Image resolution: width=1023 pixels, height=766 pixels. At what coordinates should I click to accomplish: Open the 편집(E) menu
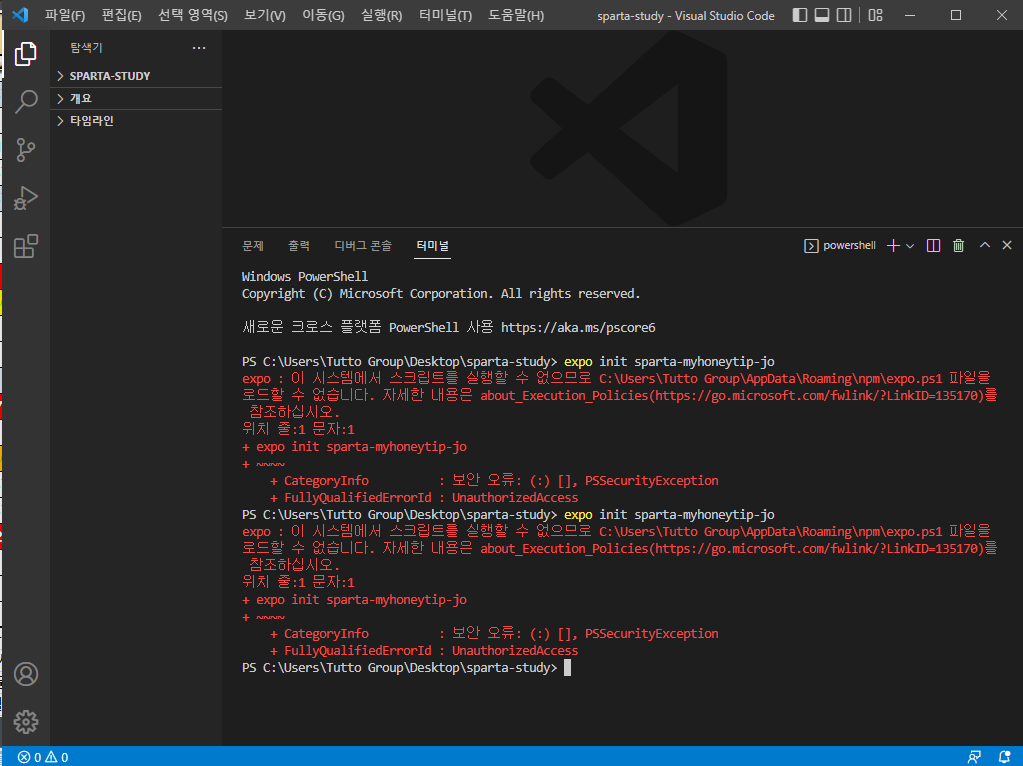[x=121, y=15]
